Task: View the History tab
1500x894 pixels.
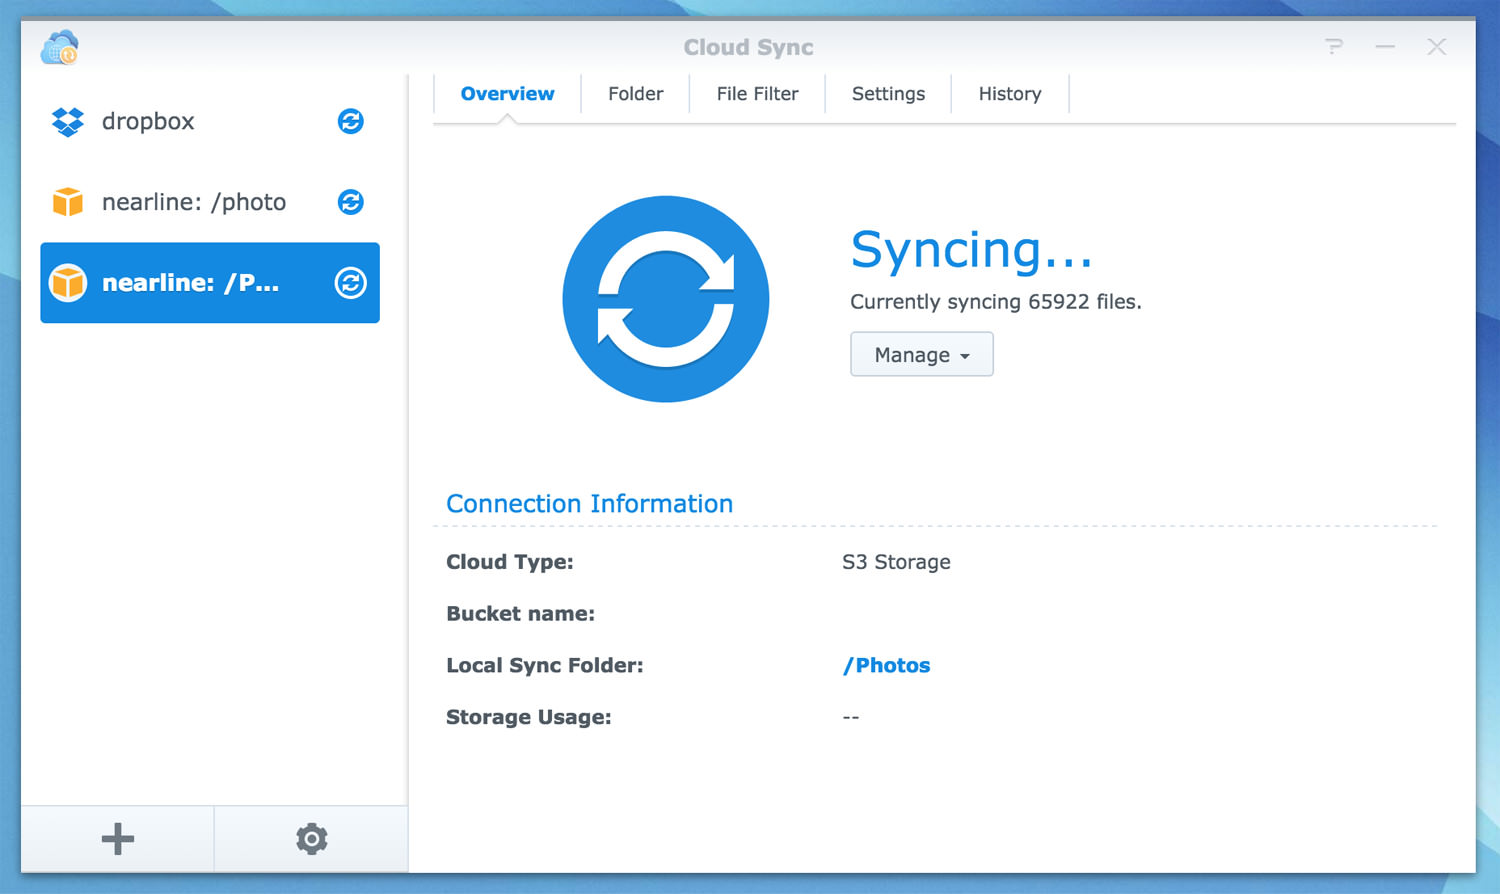Action: click(x=1010, y=94)
